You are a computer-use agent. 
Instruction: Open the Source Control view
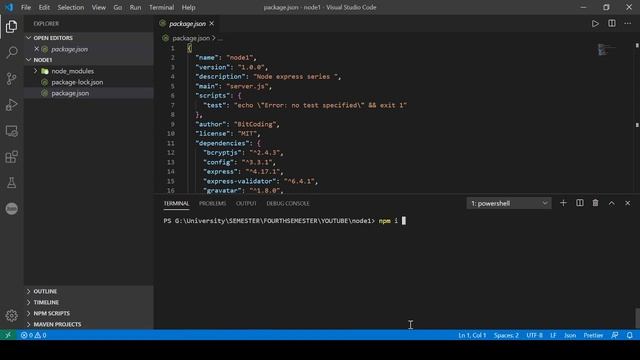[x=11, y=78]
